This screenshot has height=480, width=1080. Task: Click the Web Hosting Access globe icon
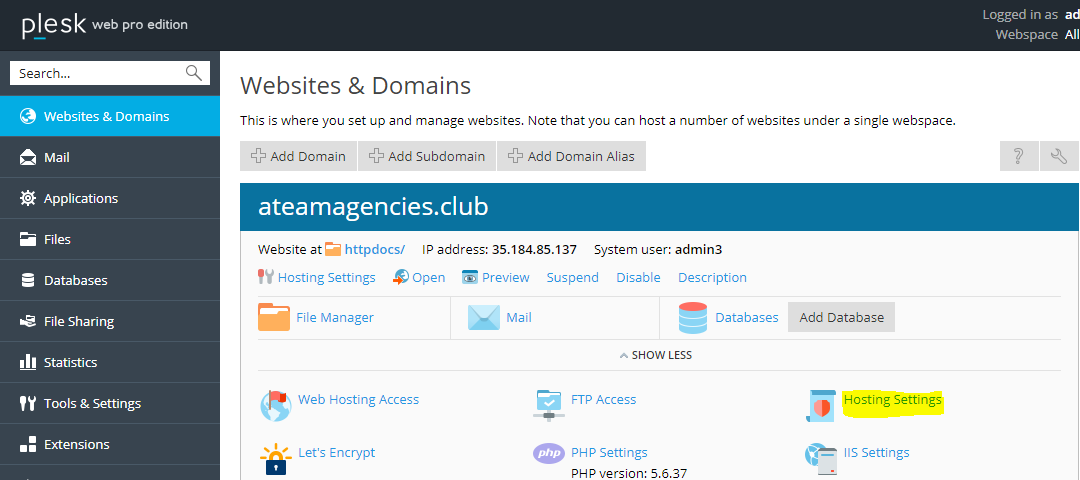pyautogui.click(x=275, y=404)
